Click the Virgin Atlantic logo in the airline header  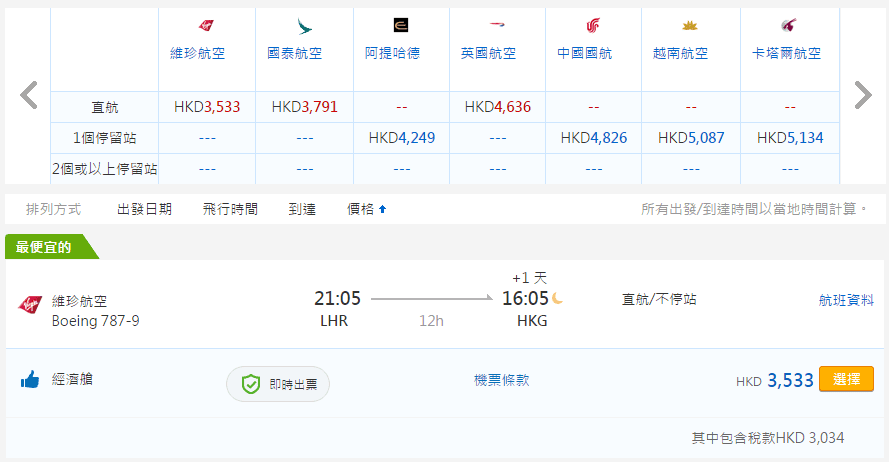[206, 25]
